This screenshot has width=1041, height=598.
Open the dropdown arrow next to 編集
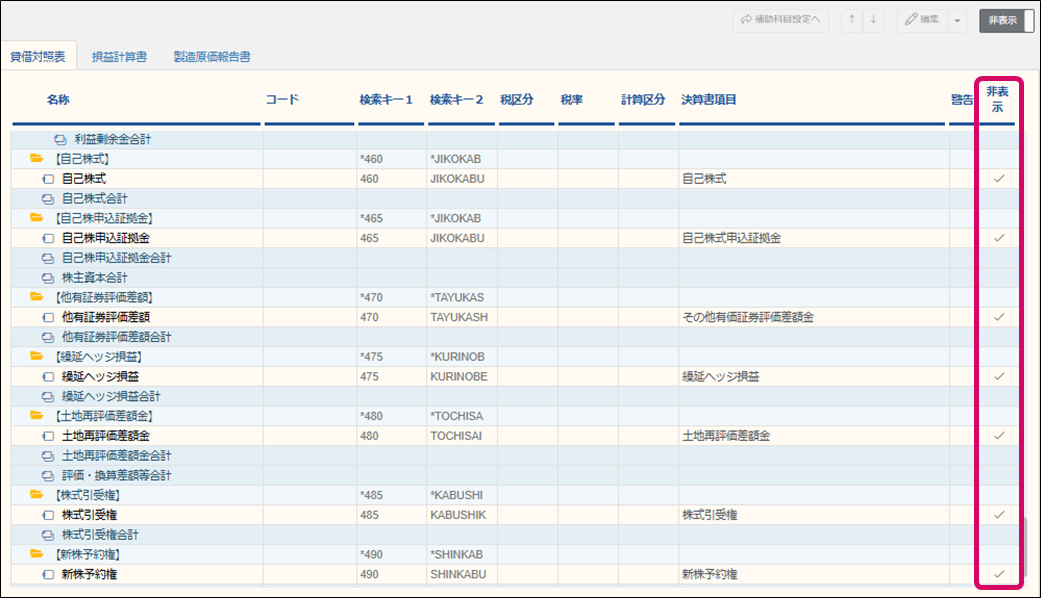(x=958, y=20)
